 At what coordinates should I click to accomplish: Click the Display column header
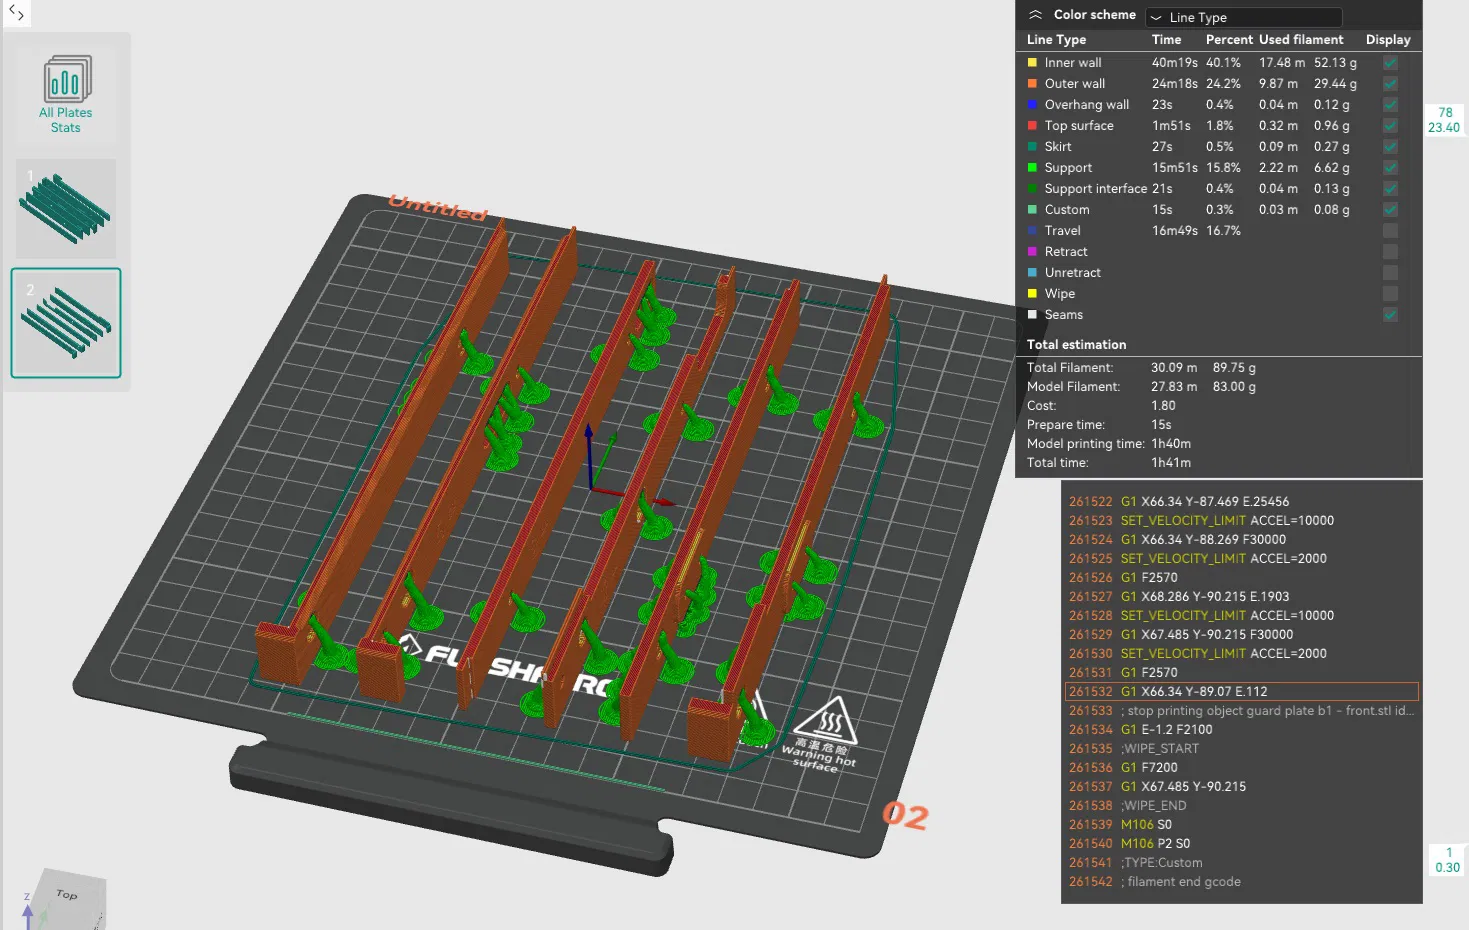1388,40
